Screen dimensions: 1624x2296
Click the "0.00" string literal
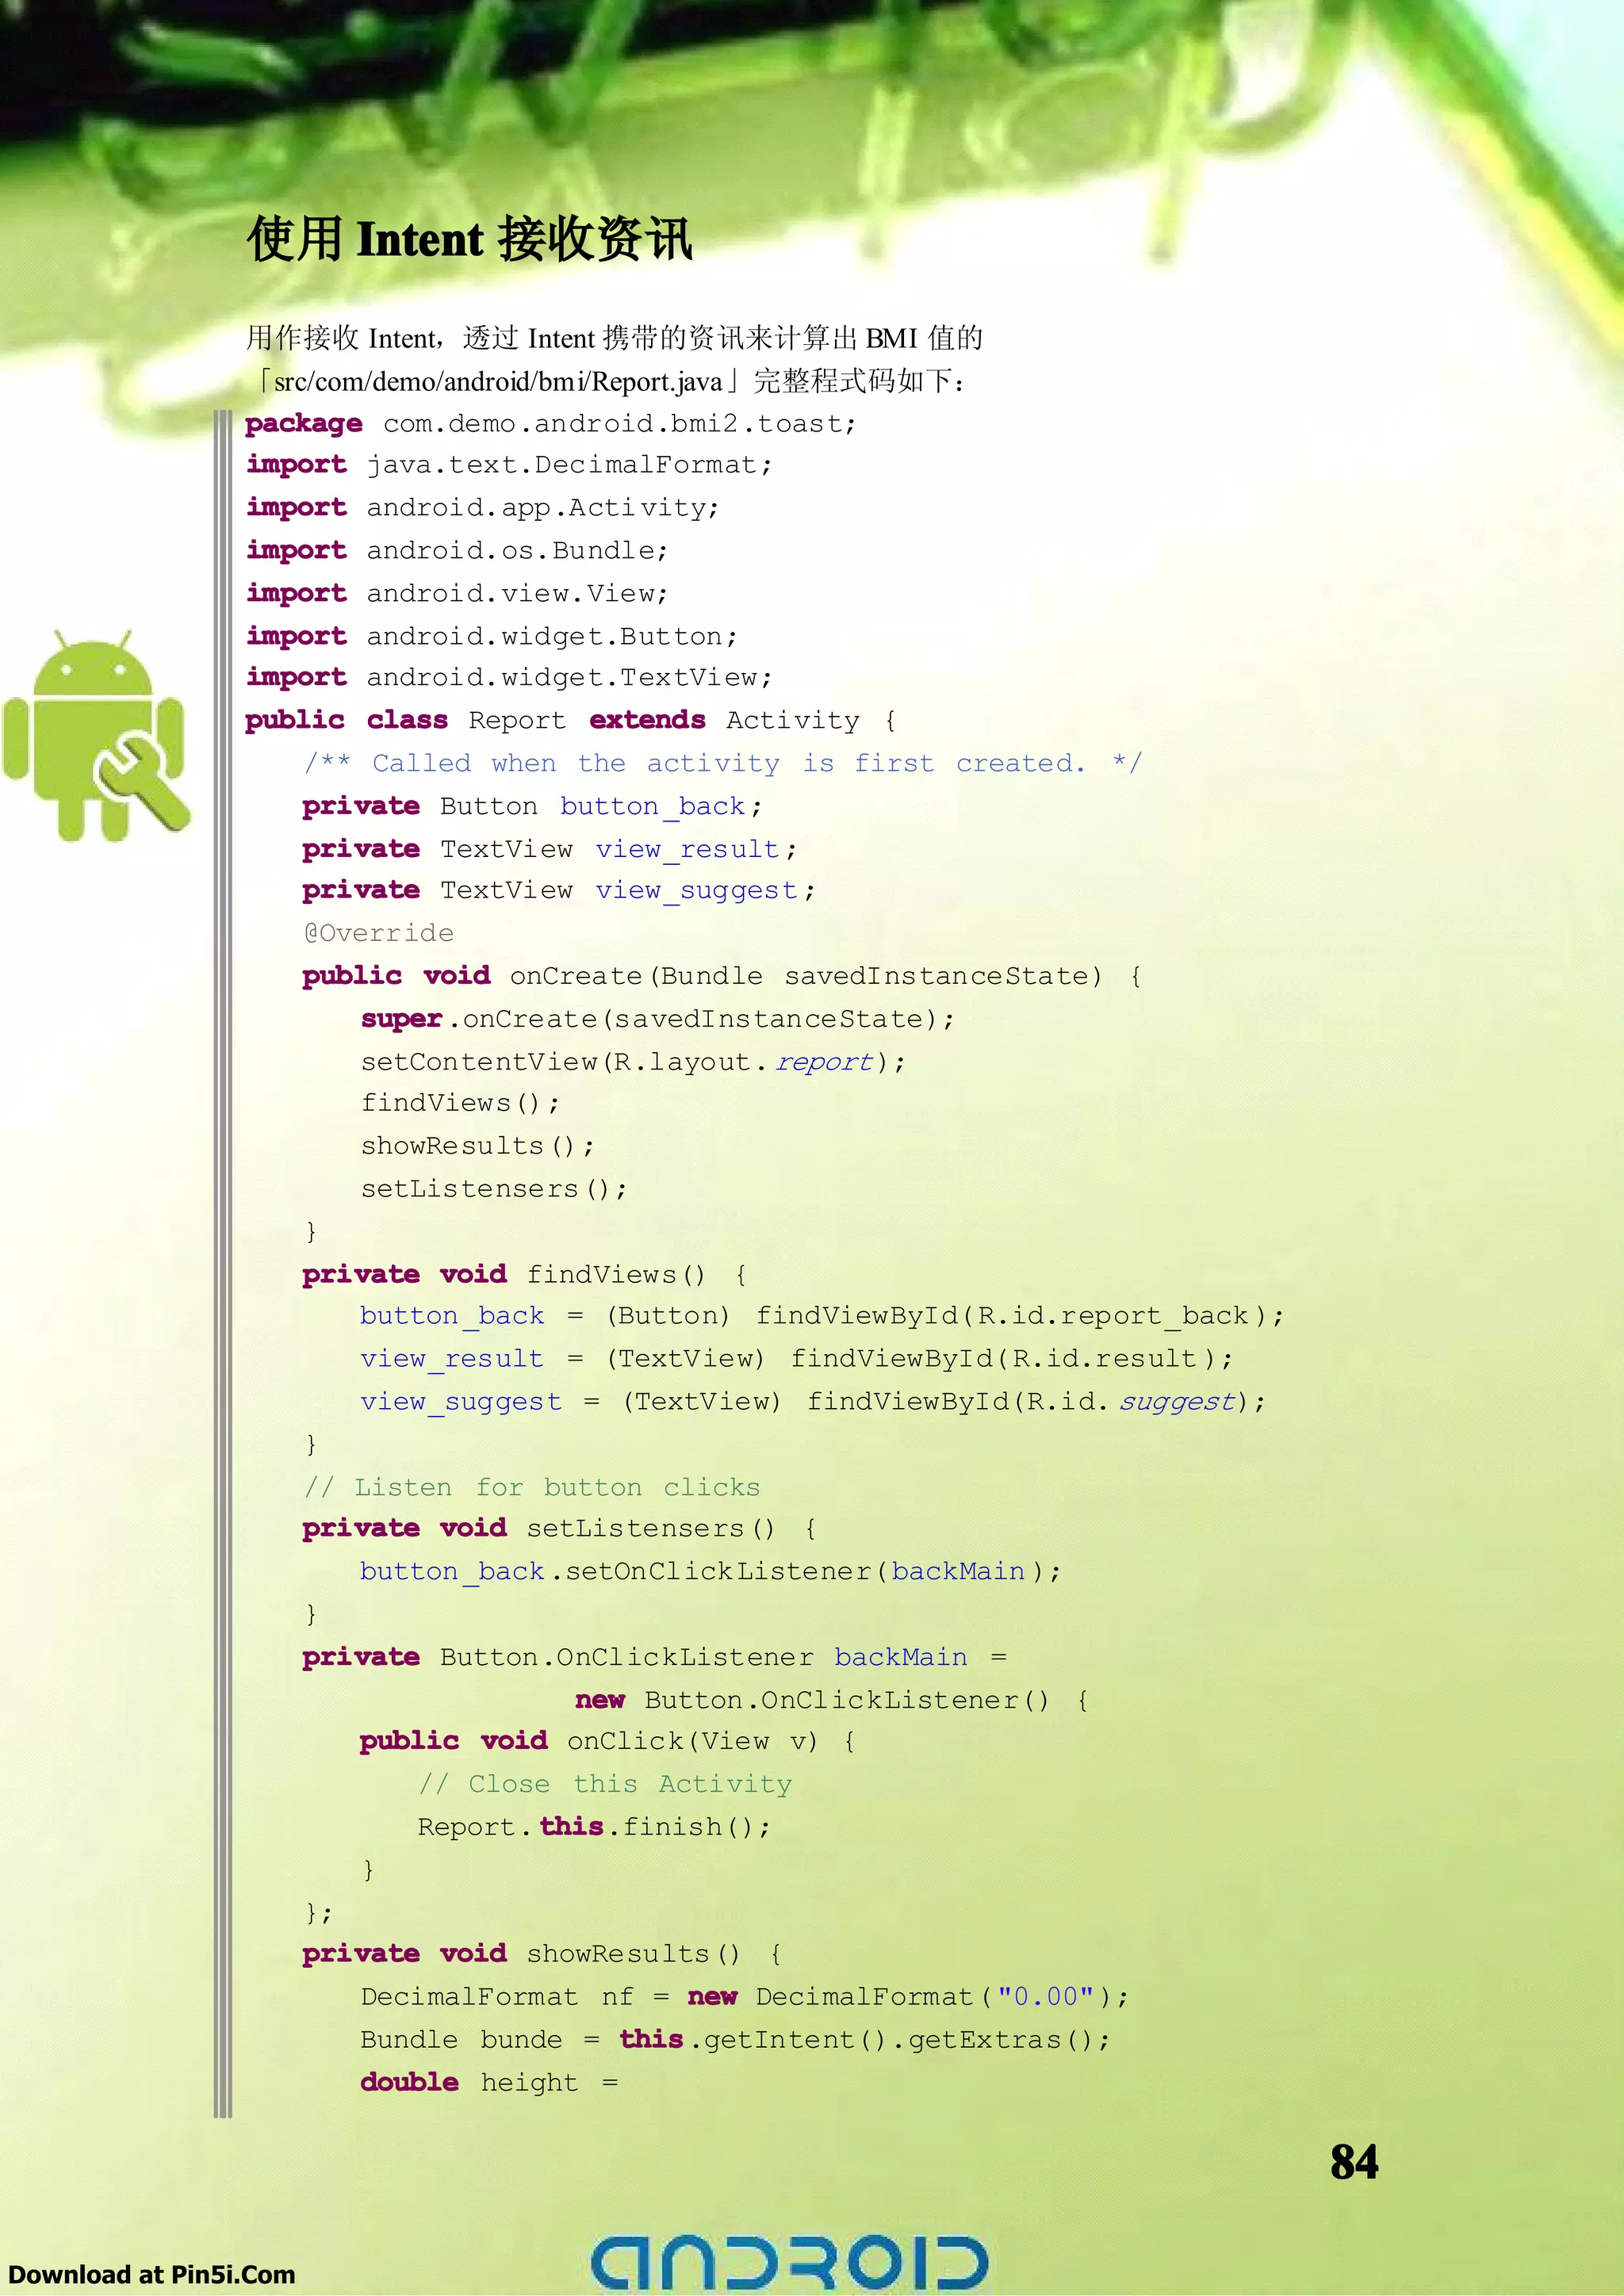[x=1045, y=1997]
